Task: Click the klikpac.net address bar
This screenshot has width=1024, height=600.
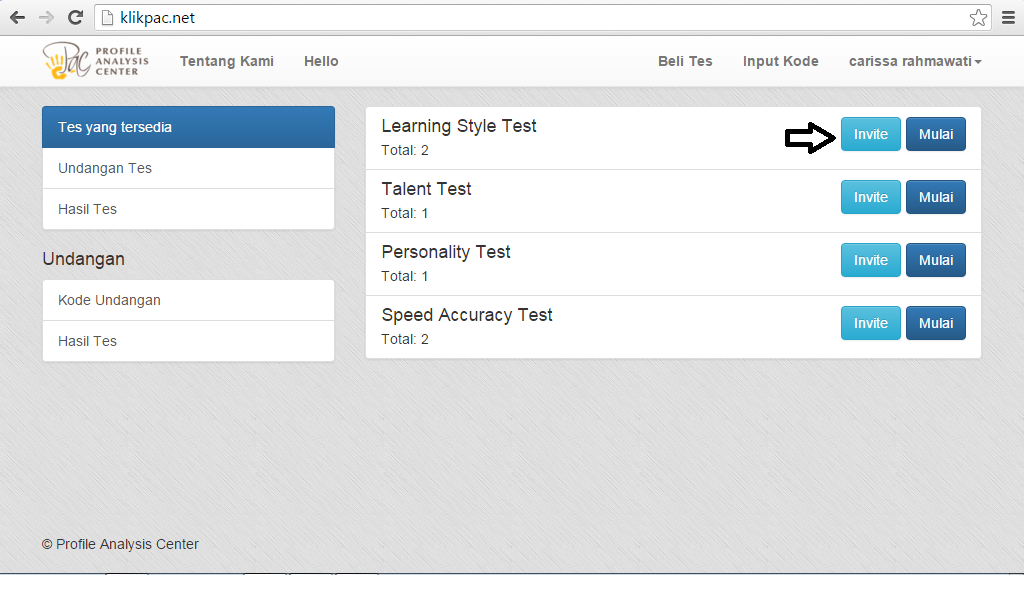Action: 530,17
